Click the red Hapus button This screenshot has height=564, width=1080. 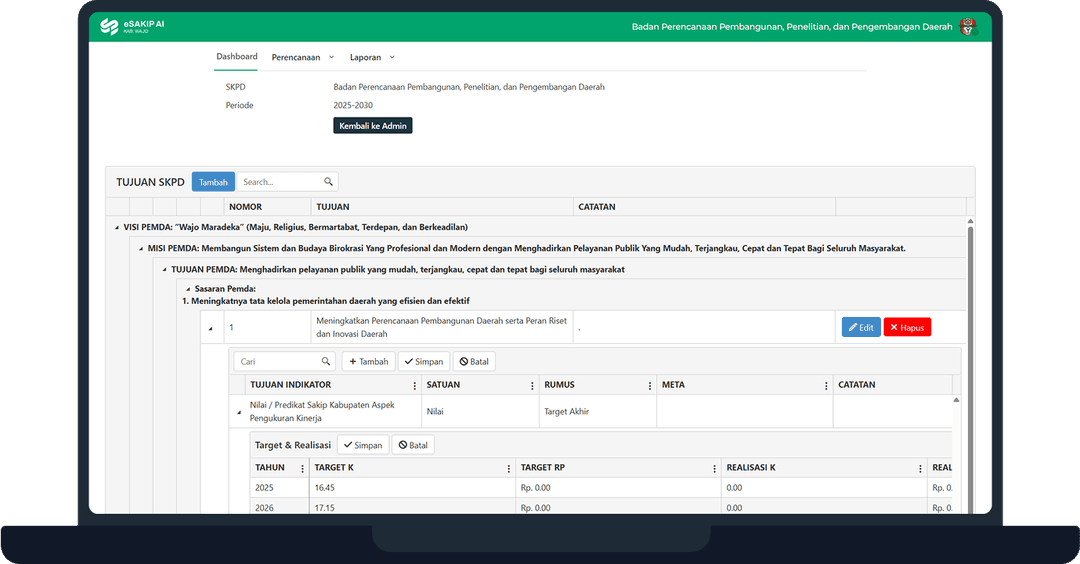(x=907, y=327)
